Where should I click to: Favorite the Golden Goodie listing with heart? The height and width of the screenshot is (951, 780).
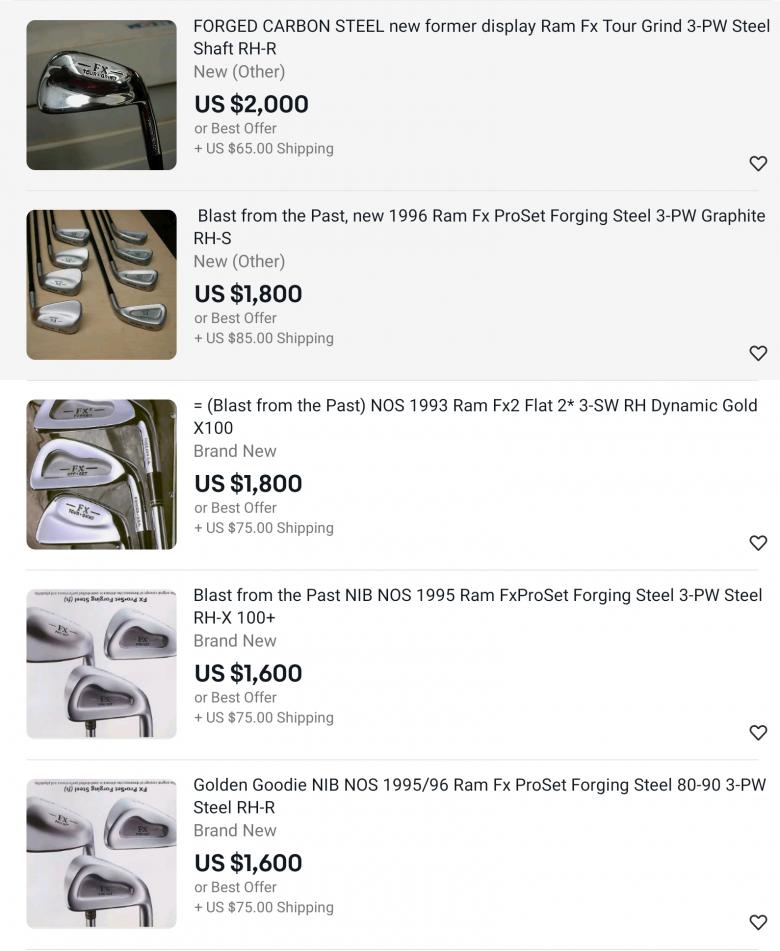coord(758,922)
